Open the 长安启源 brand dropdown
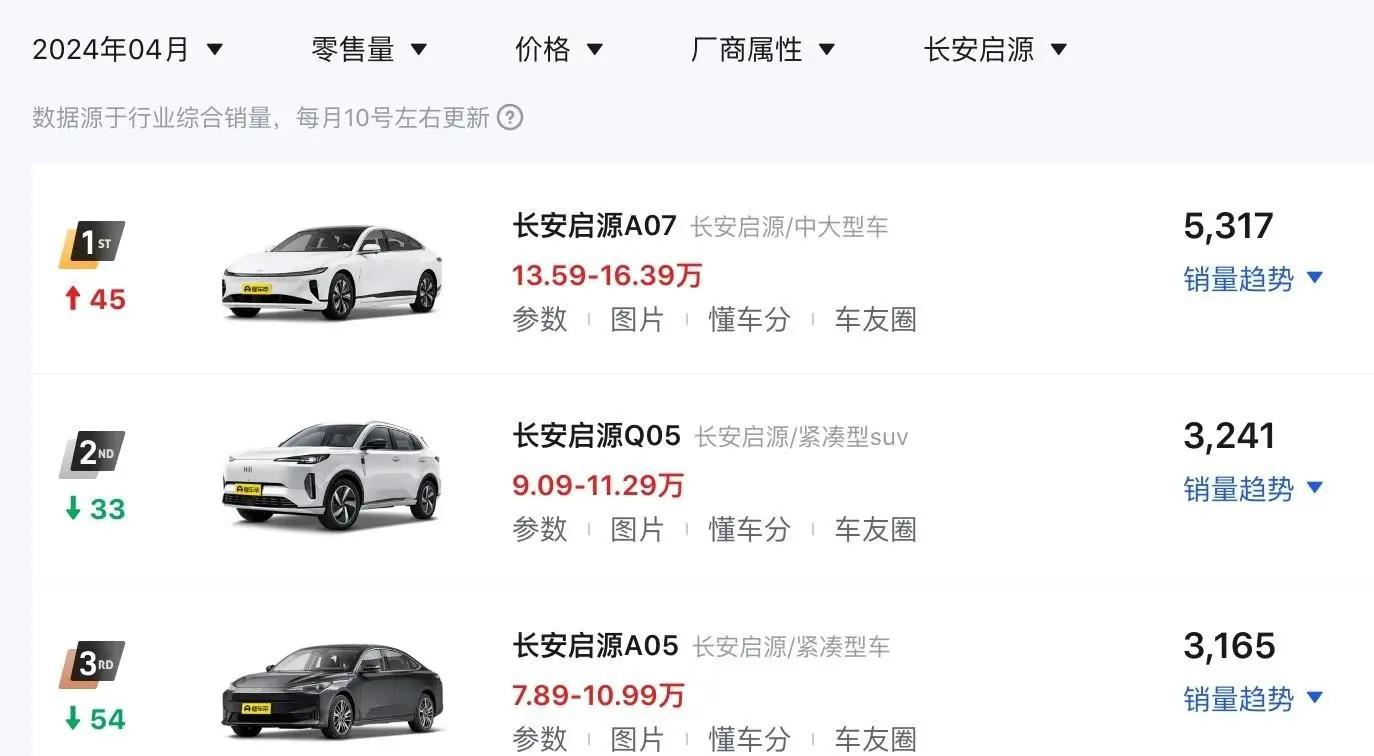Image resolution: width=1374 pixels, height=756 pixels. [996, 49]
